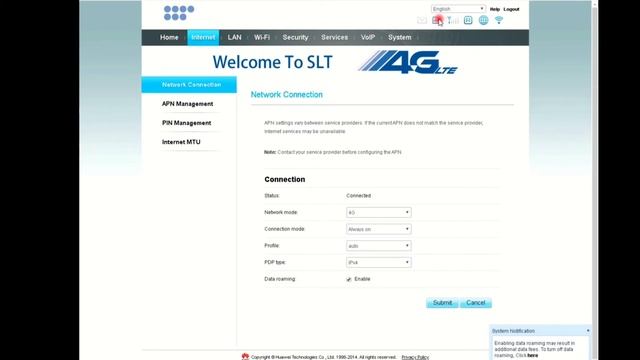Click the Huawei logo in the footer
This screenshot has height=360, width=640.
click(x=245, y=356)
